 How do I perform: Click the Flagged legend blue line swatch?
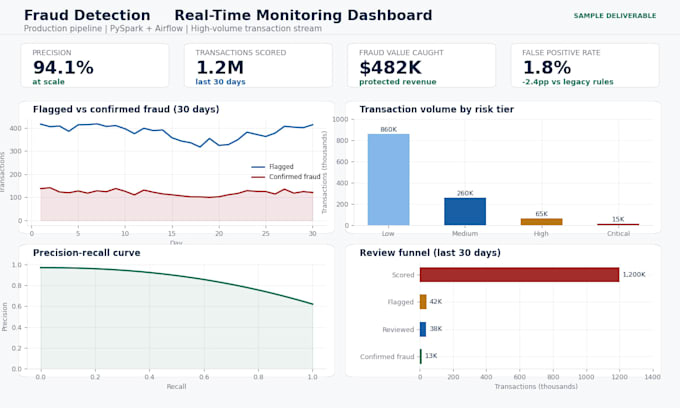click(x=258, y=167)
